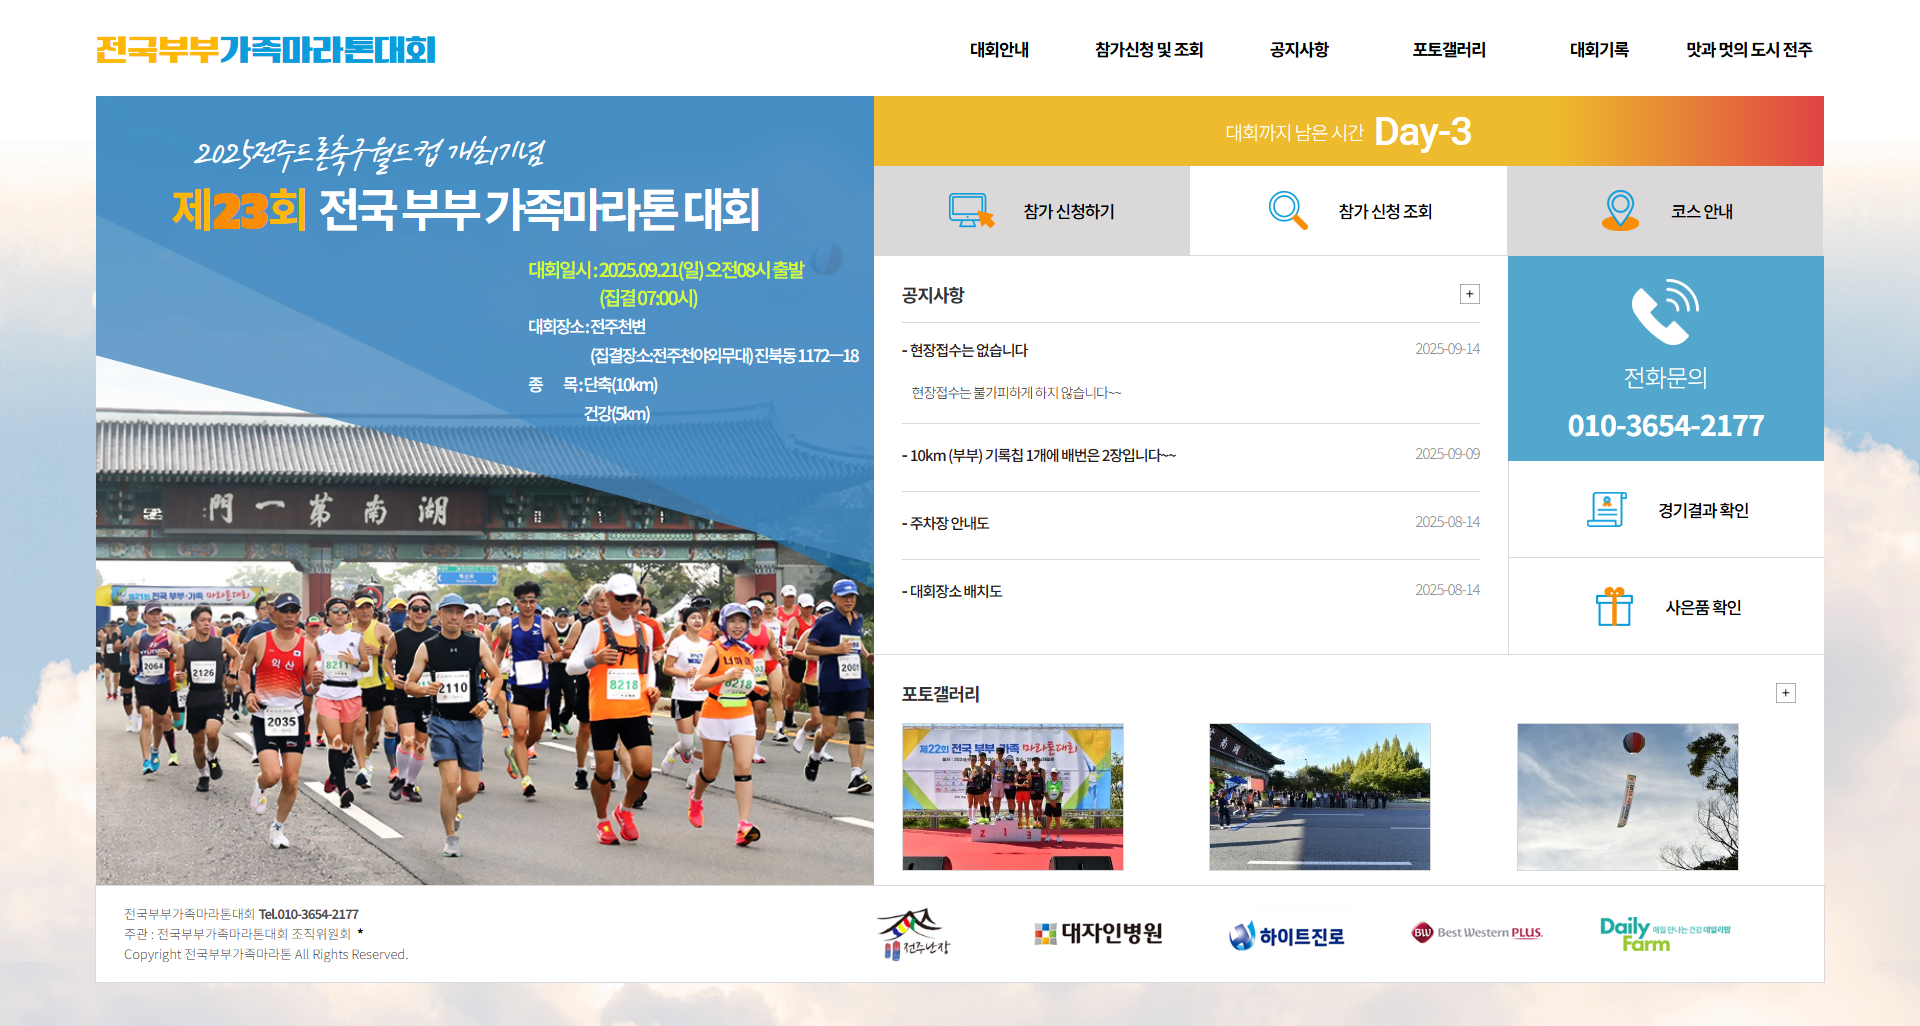The width and height of the screenshot is (1920, 1026).
Task: Open the balloon banner gallery photo
Action: [1627, 797]
